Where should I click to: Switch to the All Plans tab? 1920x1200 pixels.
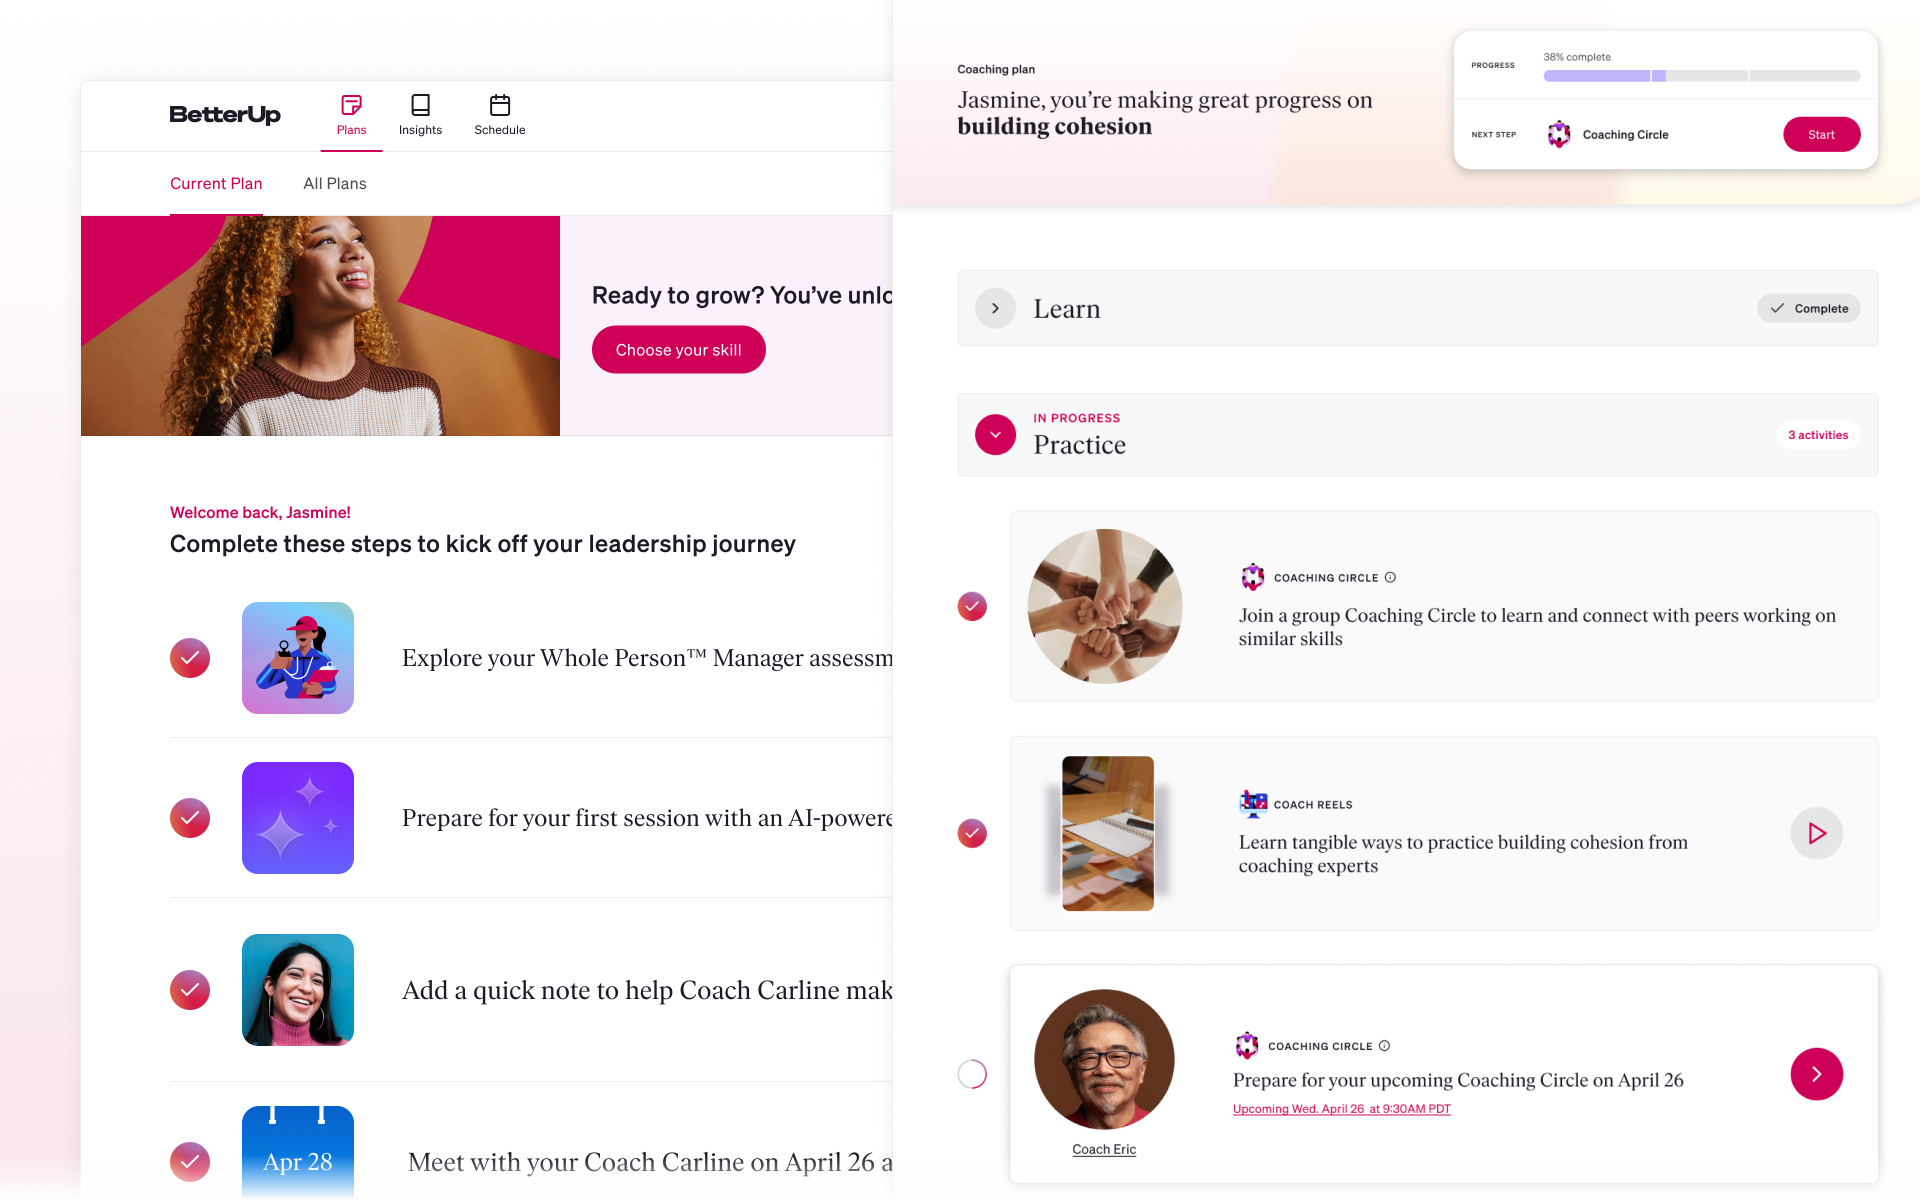335,184
